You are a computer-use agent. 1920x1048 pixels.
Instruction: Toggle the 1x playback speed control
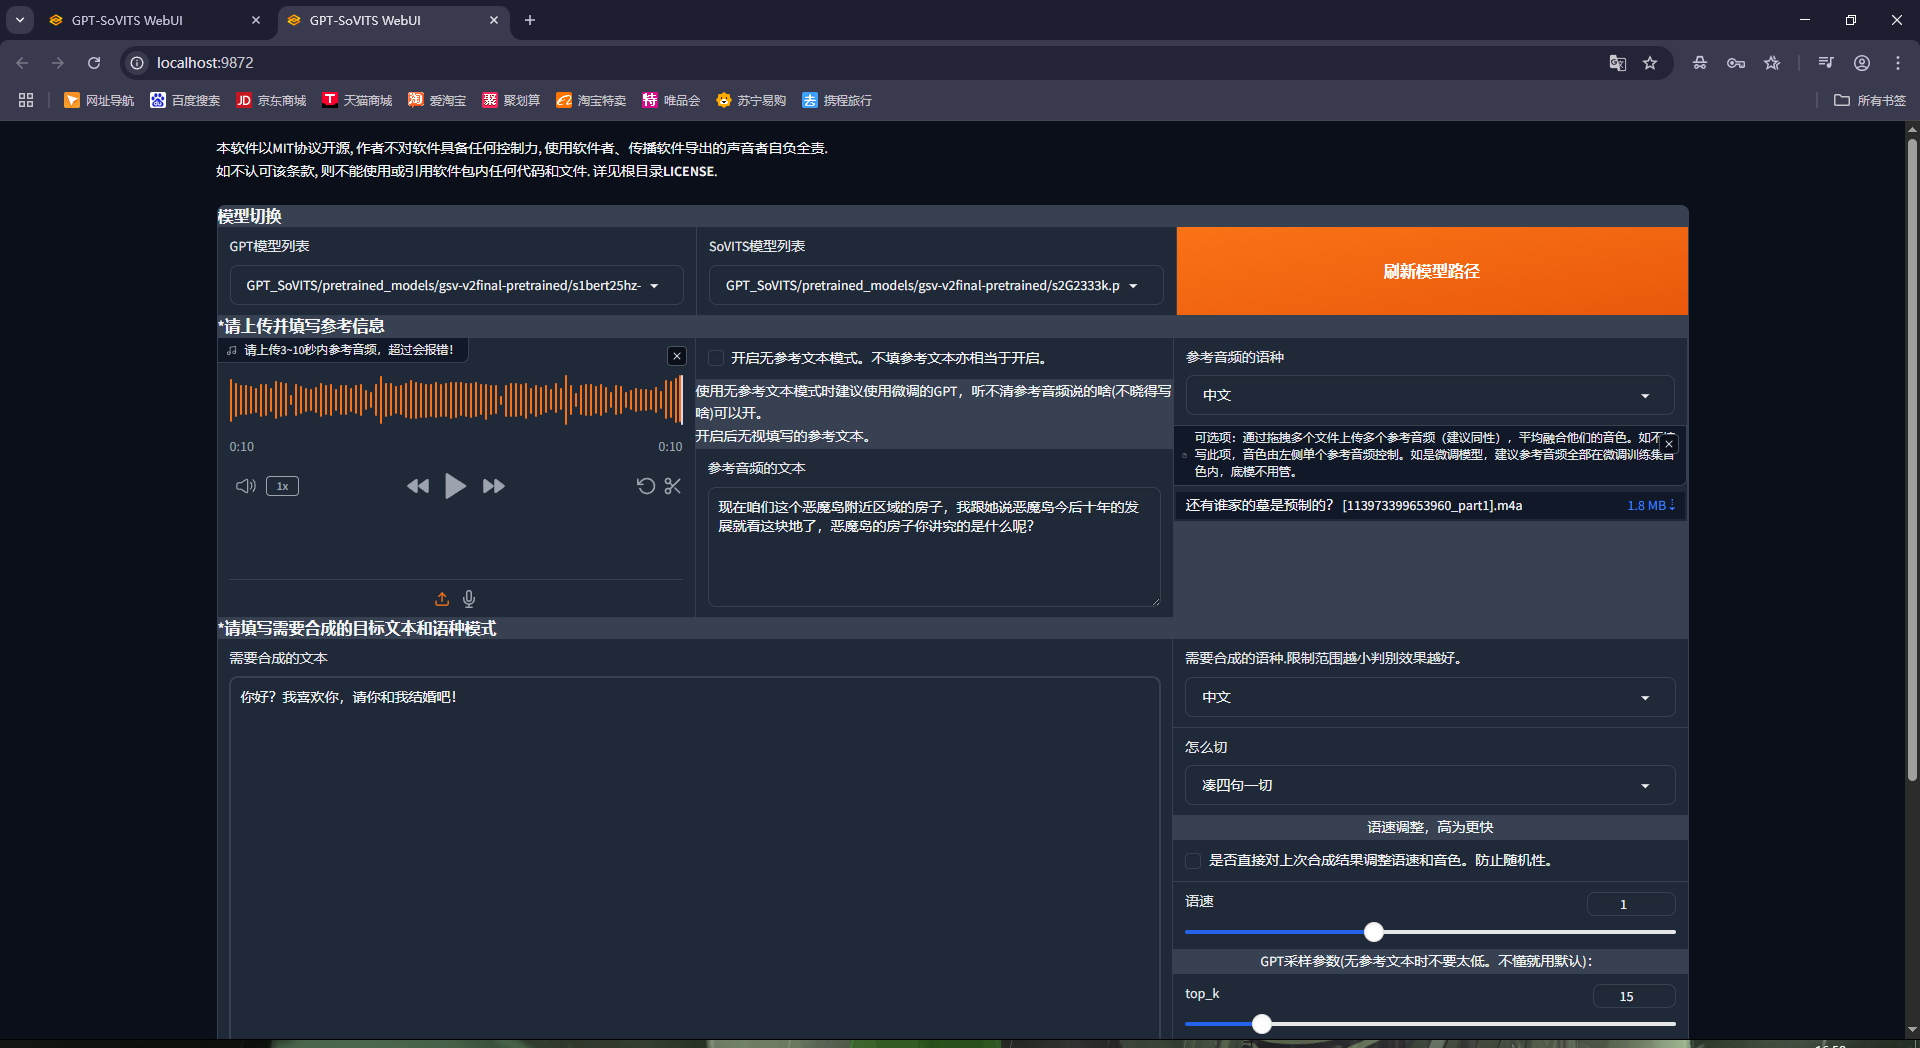282,486
